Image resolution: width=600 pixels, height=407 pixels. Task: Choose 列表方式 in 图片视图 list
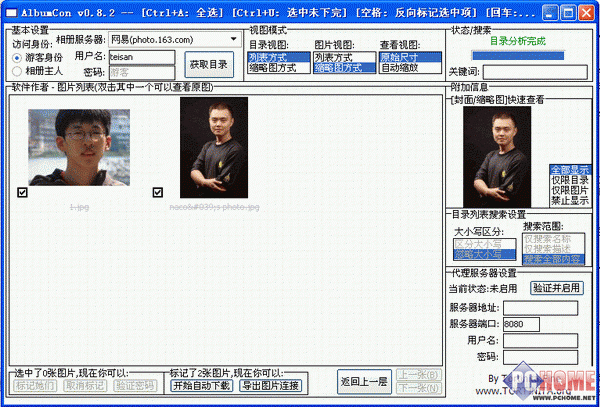point(337,58)
